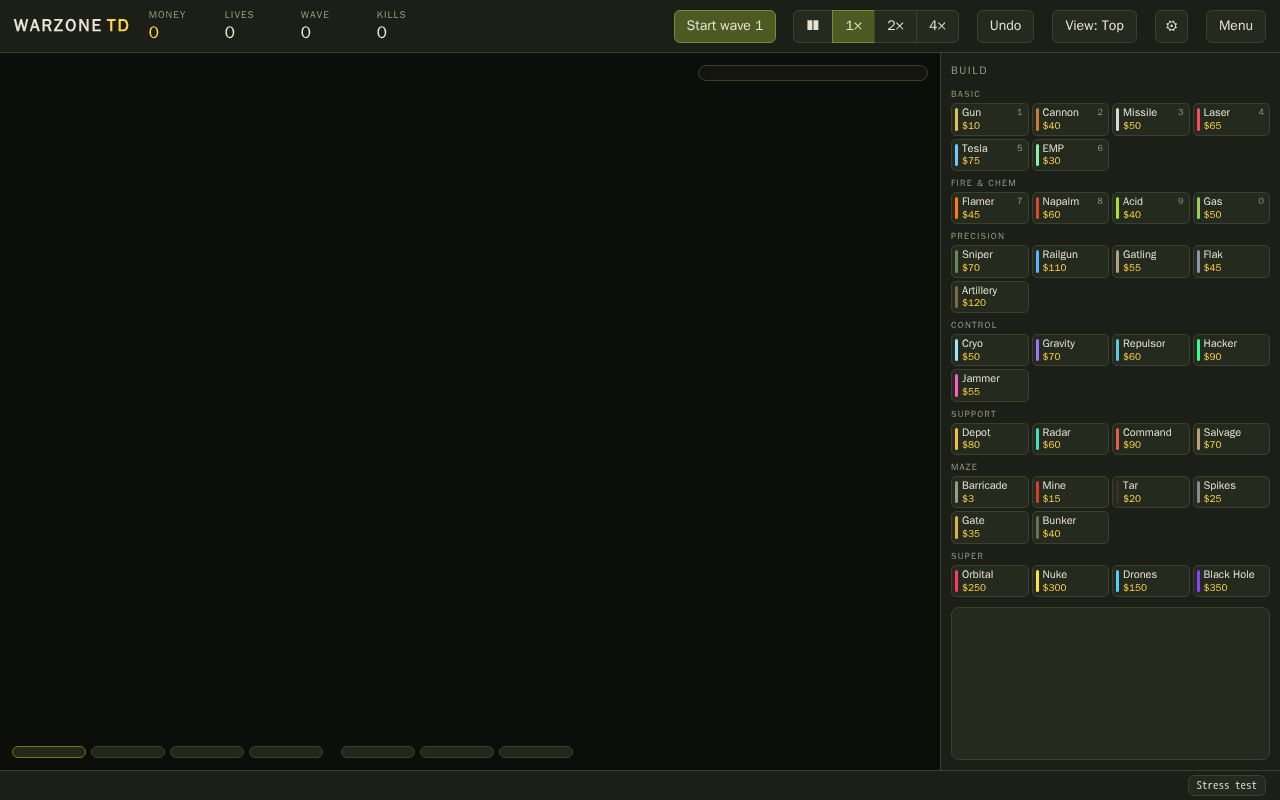The height and width of the screenshot is (800, 1280).
Task: Choose the Flak tower
Action: [x=1231, y=261]
